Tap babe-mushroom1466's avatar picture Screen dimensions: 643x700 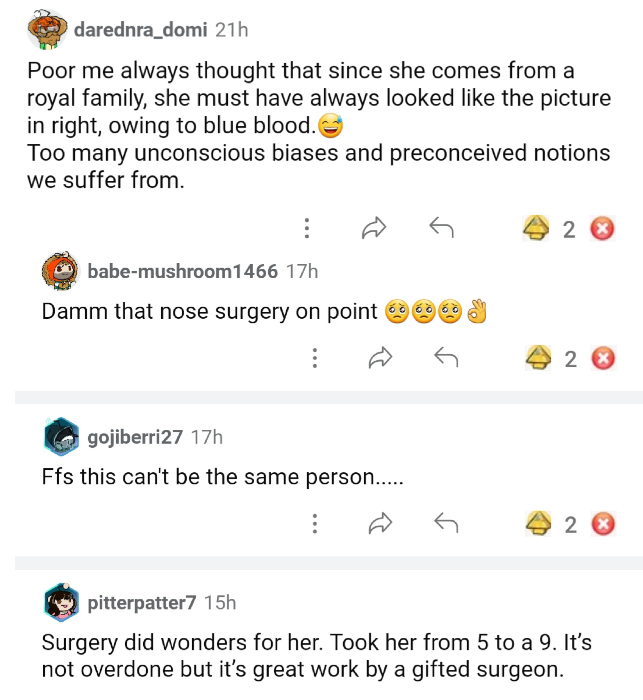pos(60,271)
